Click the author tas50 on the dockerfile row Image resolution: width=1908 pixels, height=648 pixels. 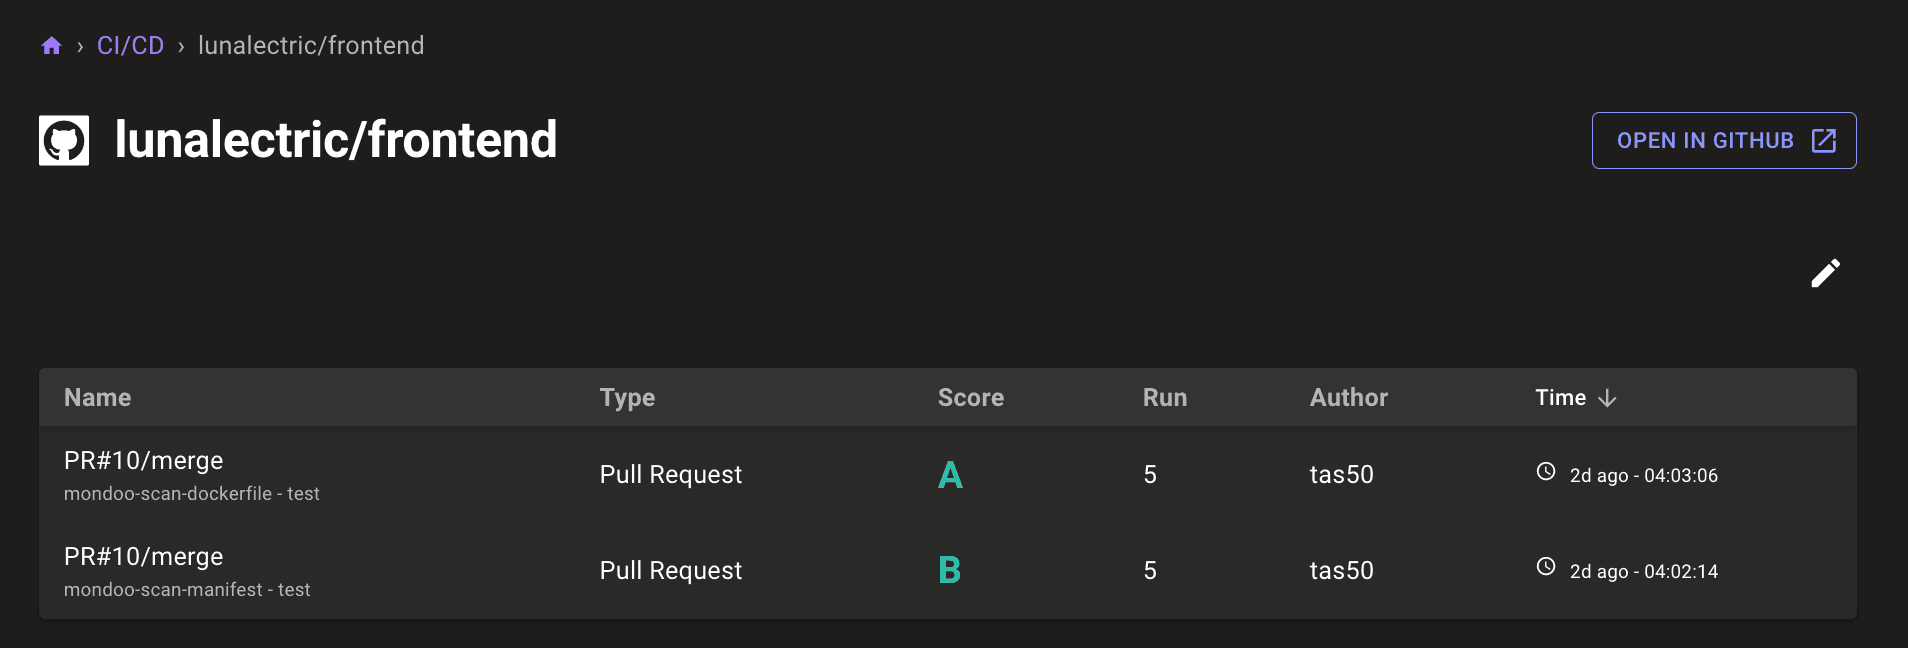click(1343, 474)
